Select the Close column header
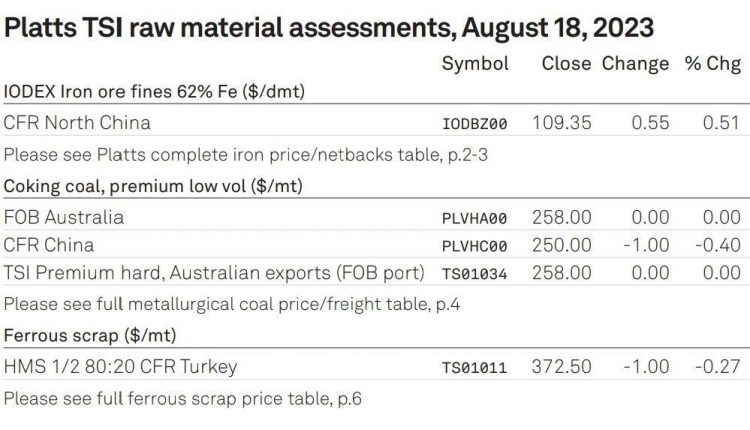The image size is (750, 430). 566,63
